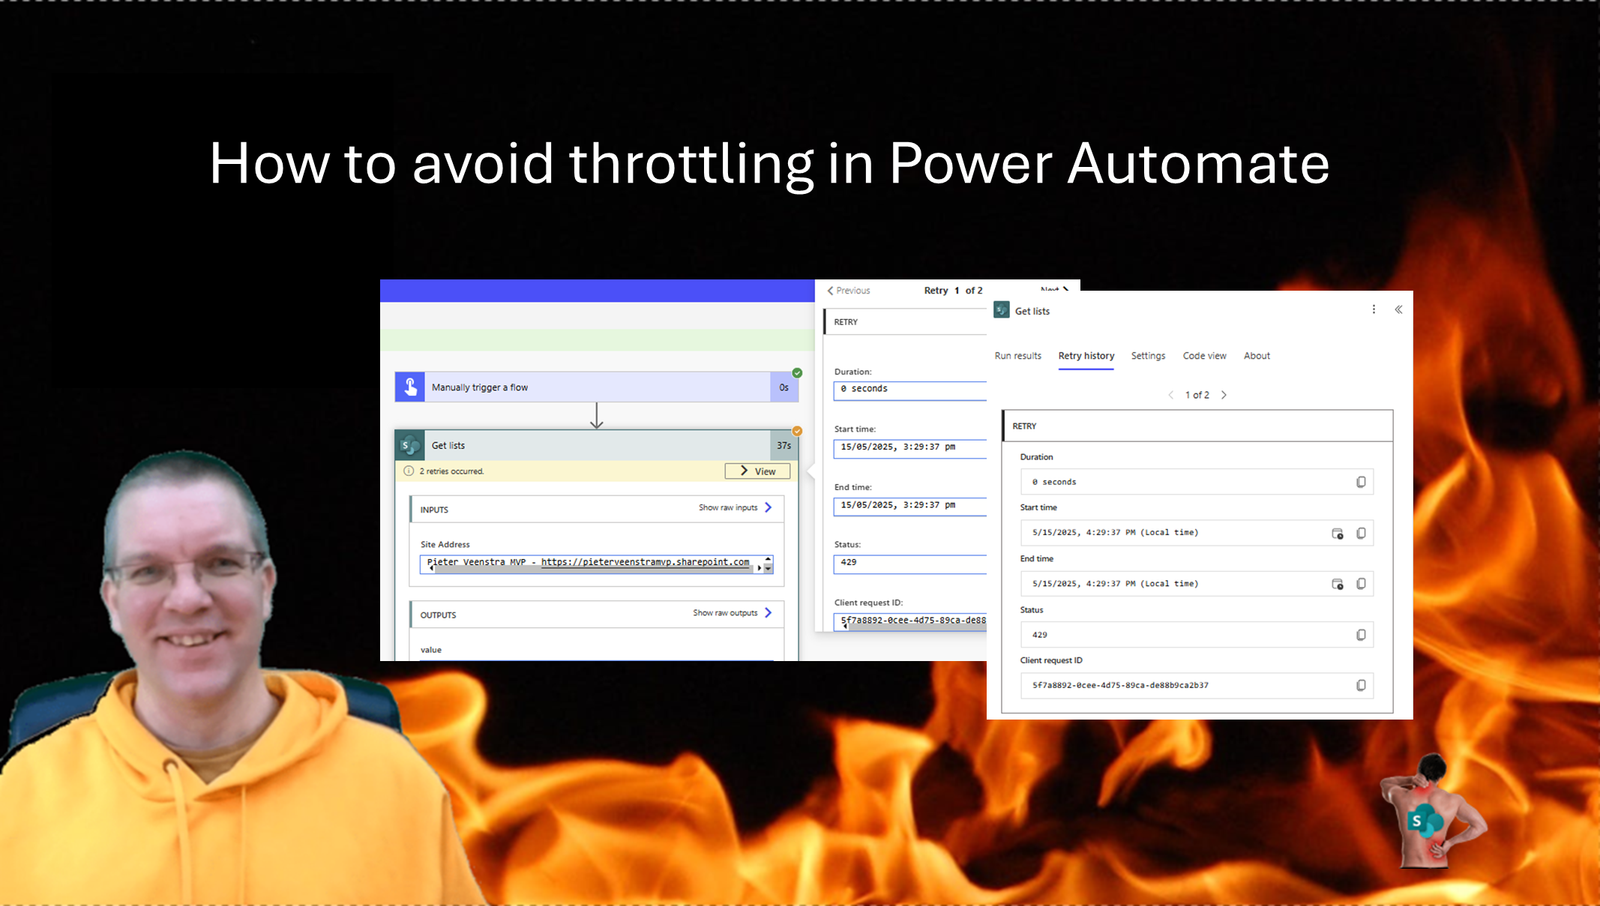The height and width of the screenshot is (906, 1600).
Task: Click the Manually trigger a flow touch icon
Action: [410, 387]
